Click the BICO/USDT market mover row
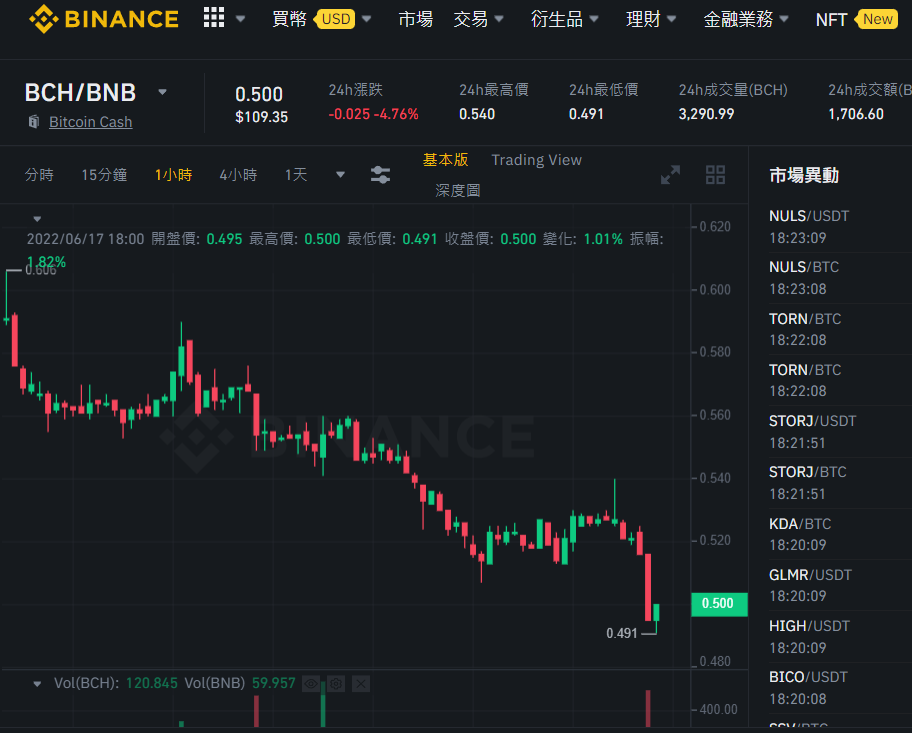The width and height of the screenshot is (912, 733). tap(840, 688)
